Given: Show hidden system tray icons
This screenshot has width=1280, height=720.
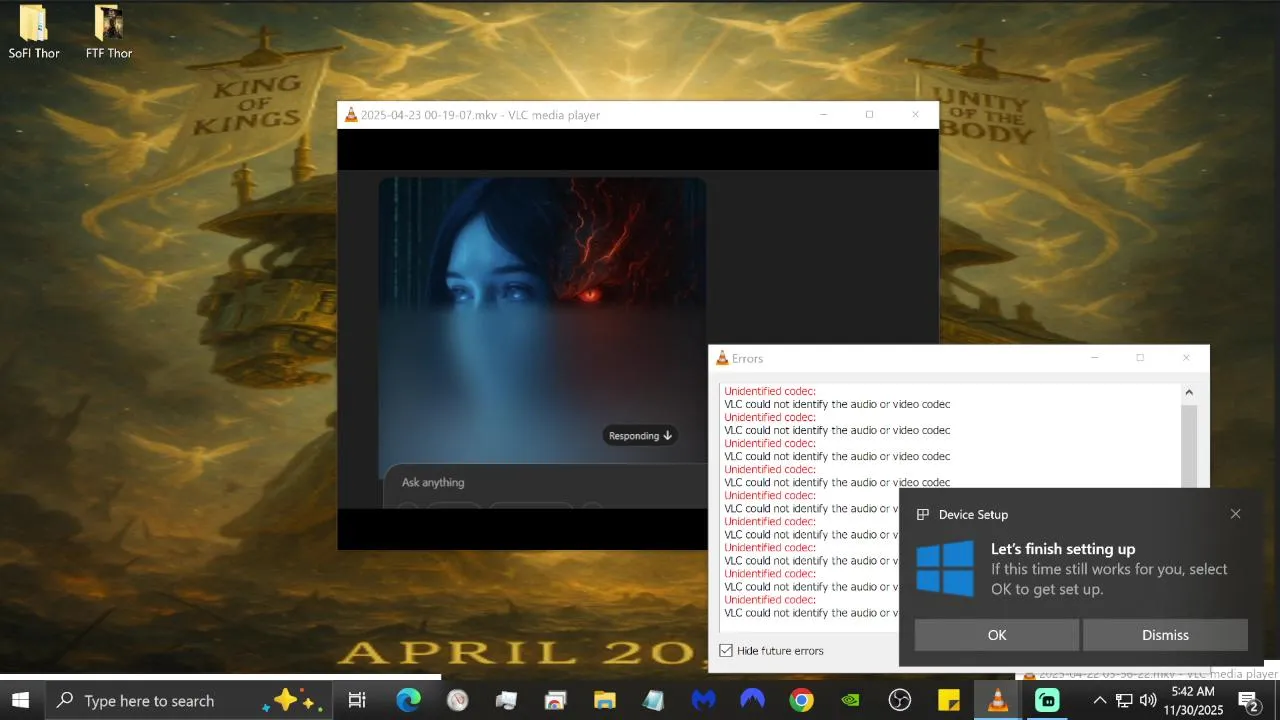Looking at the screenshot, I should [x=1099, y=701].
